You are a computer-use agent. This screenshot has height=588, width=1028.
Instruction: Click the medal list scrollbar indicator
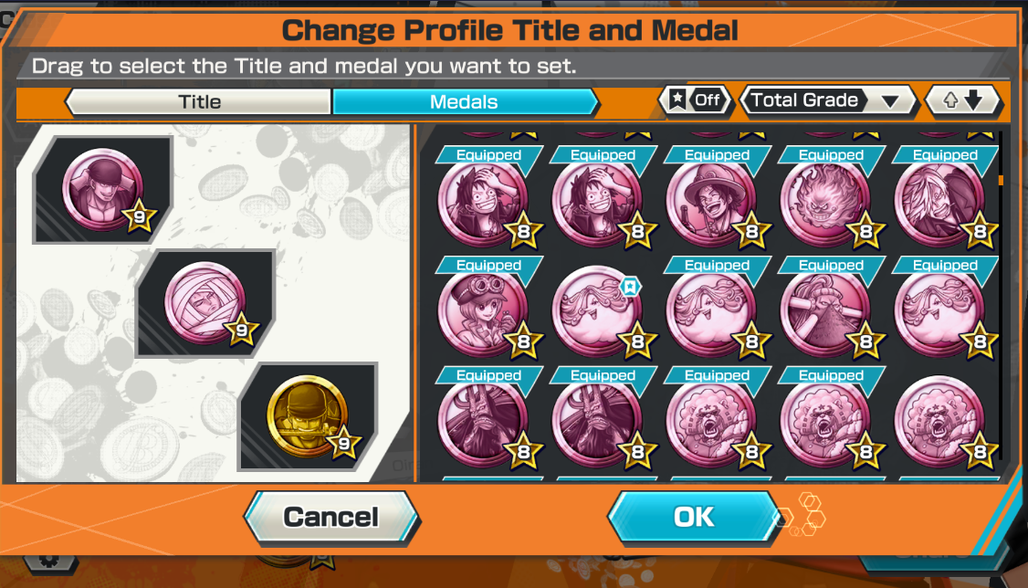point(1001,180)
